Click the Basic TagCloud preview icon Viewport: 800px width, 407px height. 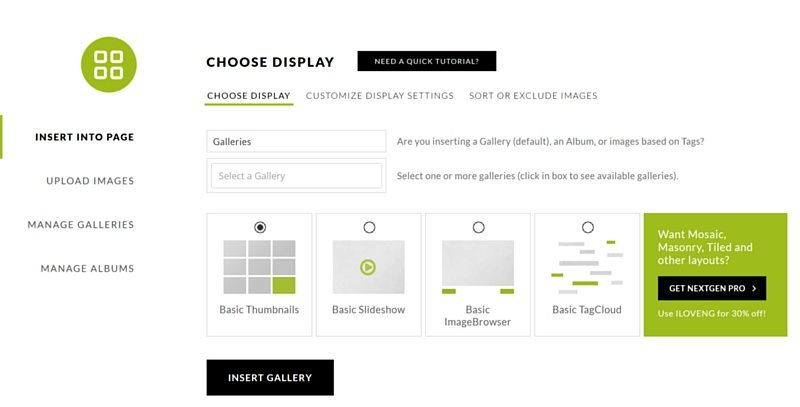(587, 267)
